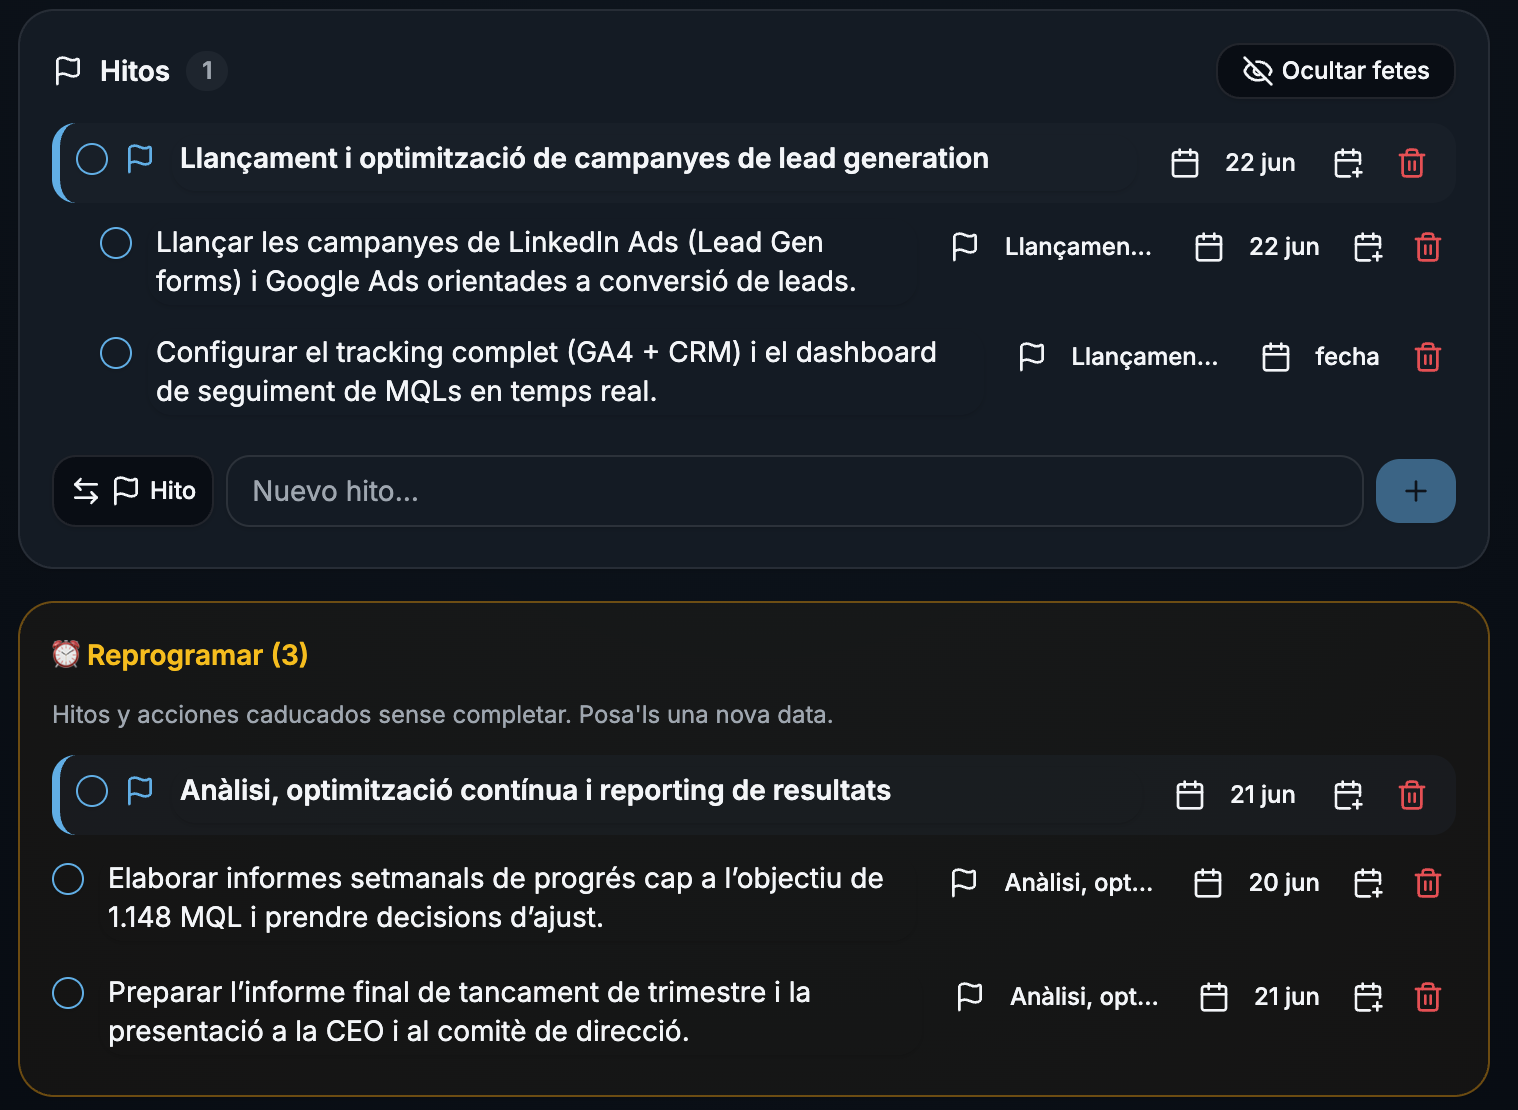1518x1110 pixels.
Task: Click reschedule icon for LinkedIn Ads task
Action: coord(1368,247)
